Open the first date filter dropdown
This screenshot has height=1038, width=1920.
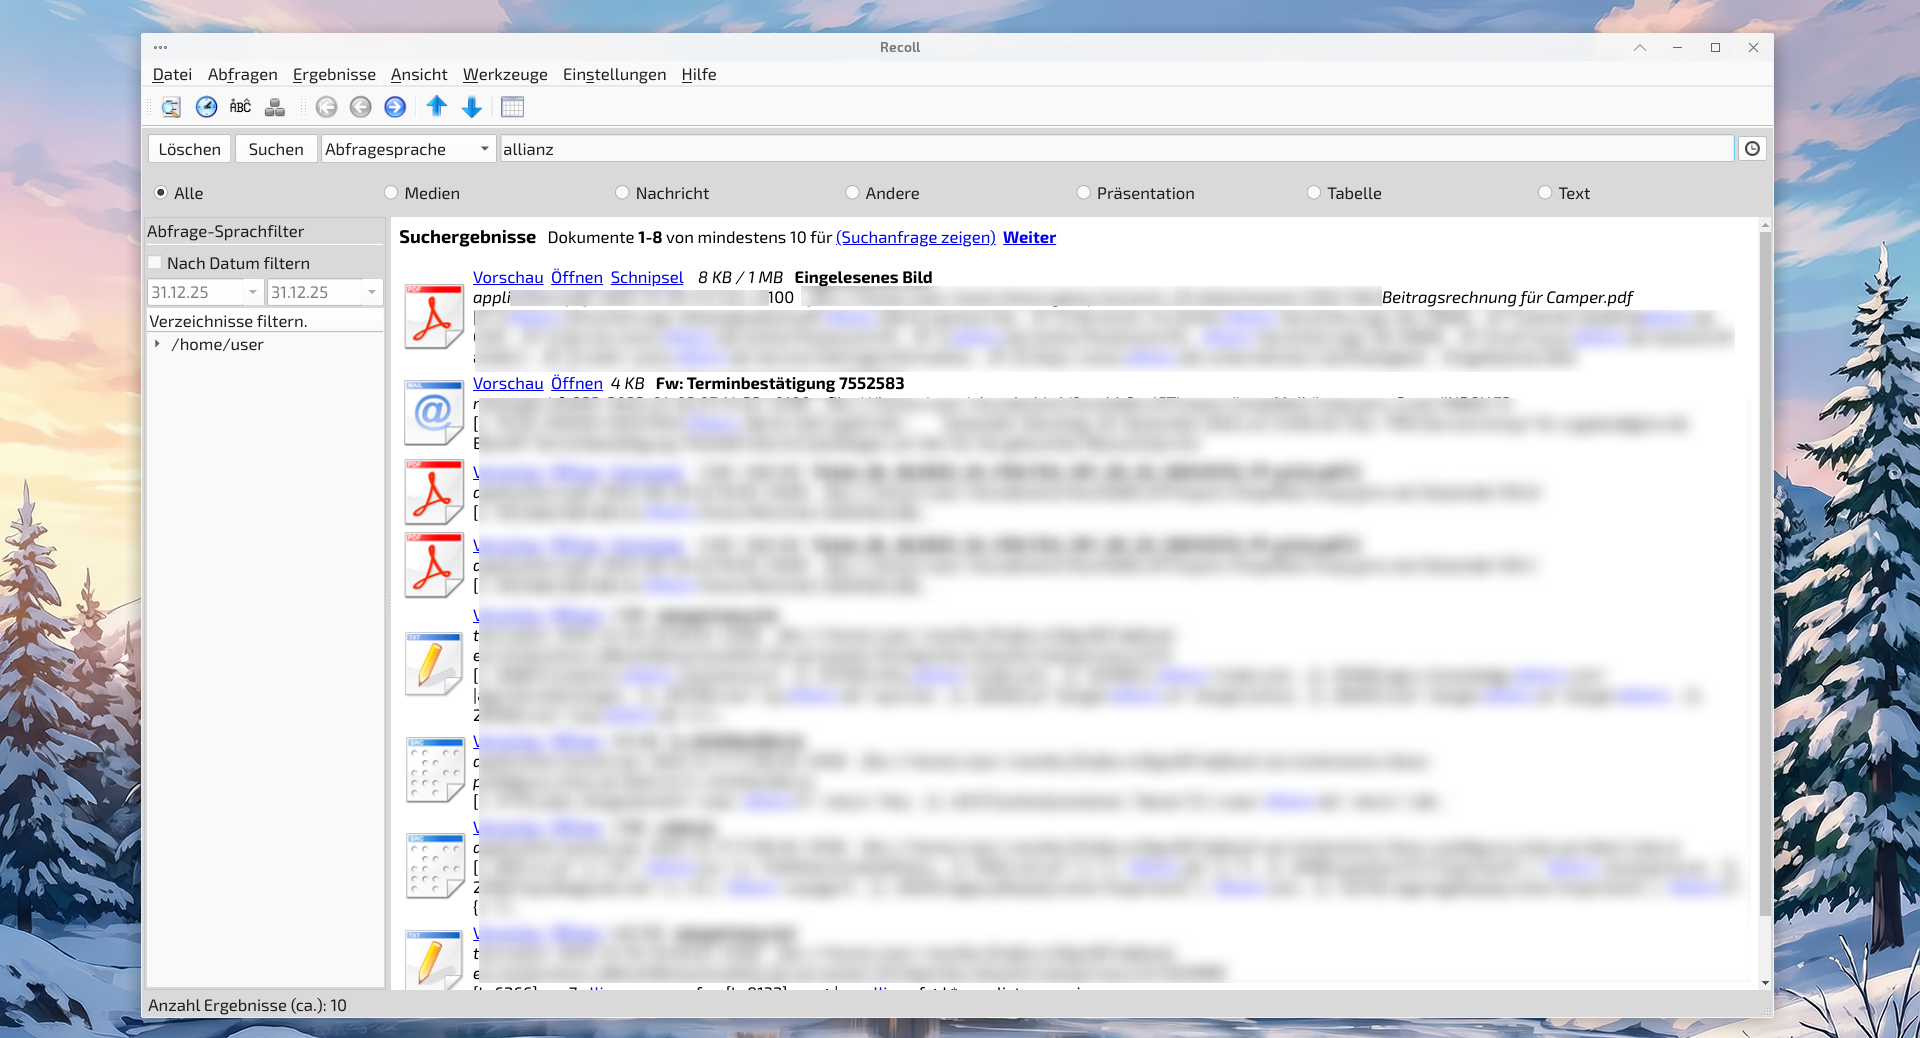[x=252, y=292]
